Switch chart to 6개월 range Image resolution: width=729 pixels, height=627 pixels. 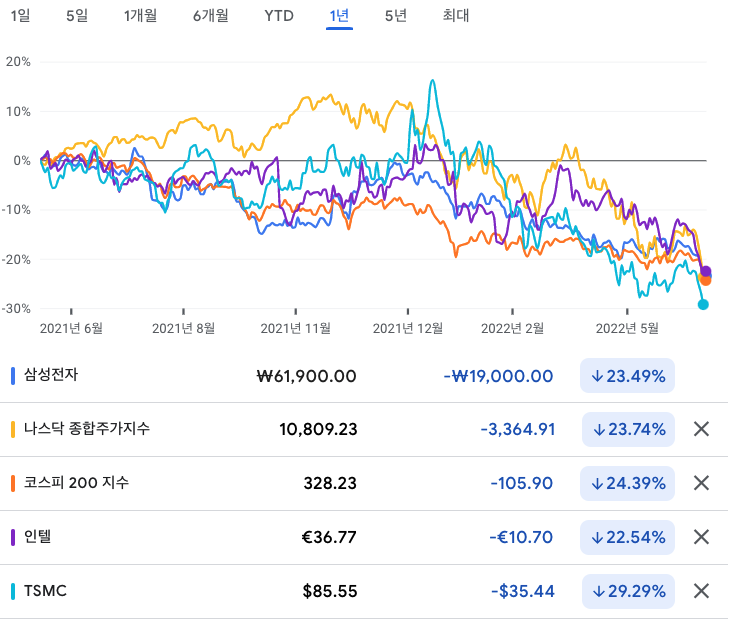211,16
